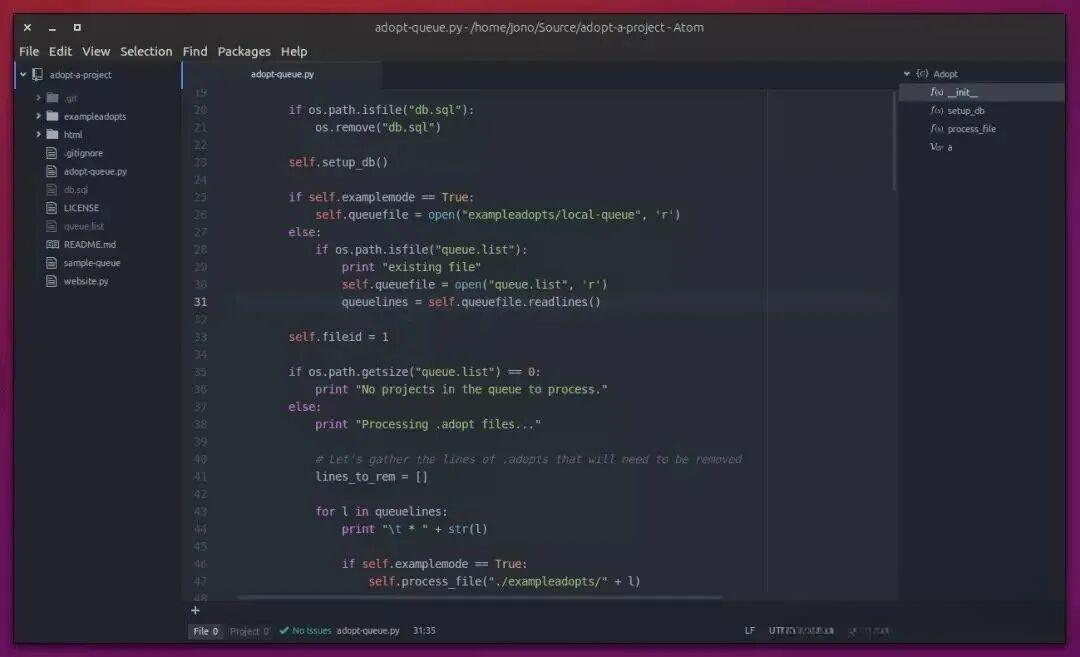Open the Selection menu
The height and width of the screenshot is (657, 1080).
pyautogui.click(x=146, y=52)
